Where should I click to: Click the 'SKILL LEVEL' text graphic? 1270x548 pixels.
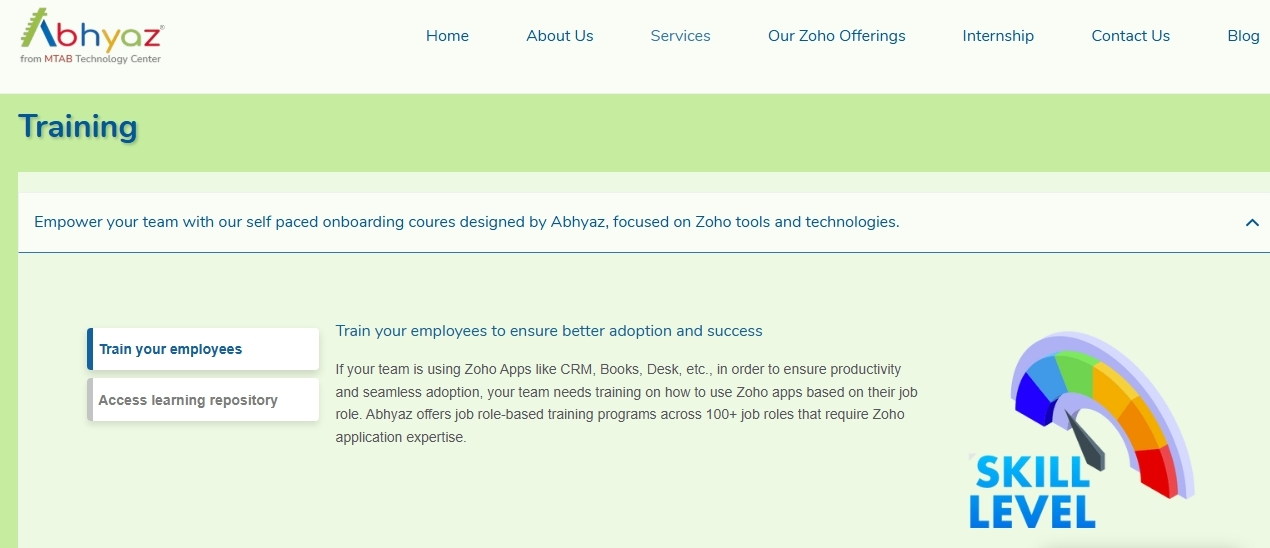click(1031, 493)
